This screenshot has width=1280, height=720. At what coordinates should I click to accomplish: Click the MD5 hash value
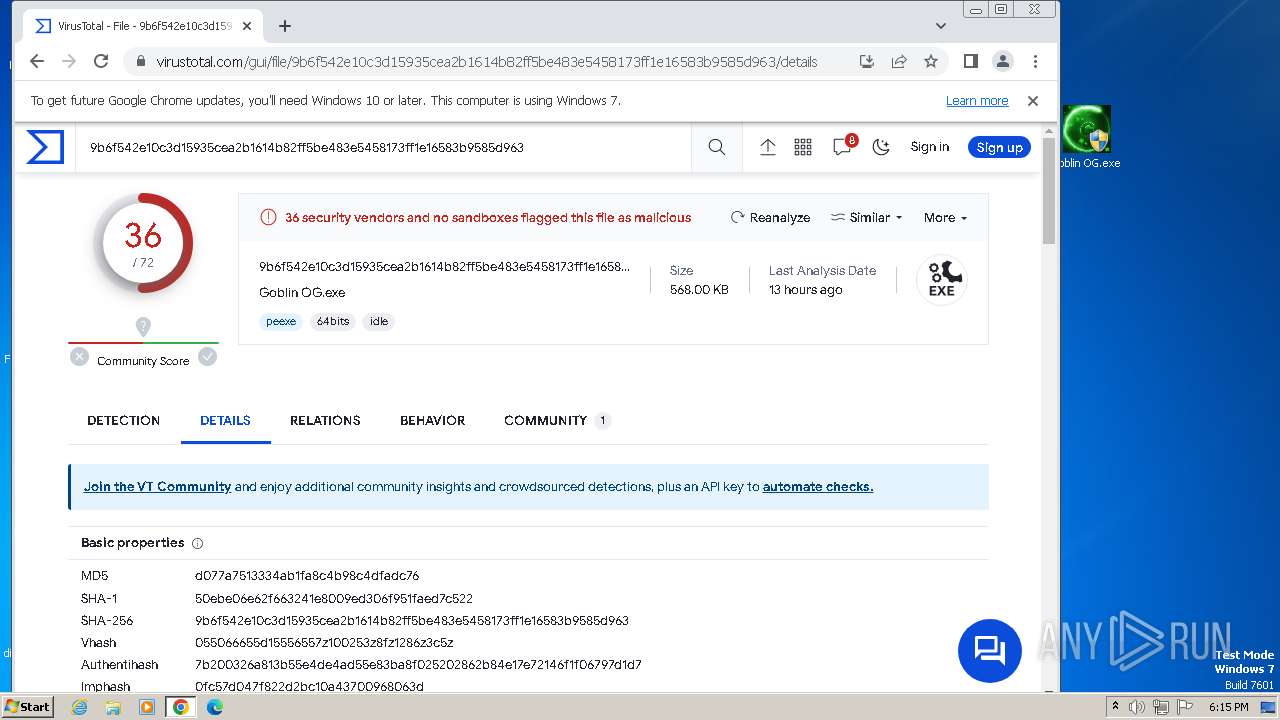click(x=307, y=576)
